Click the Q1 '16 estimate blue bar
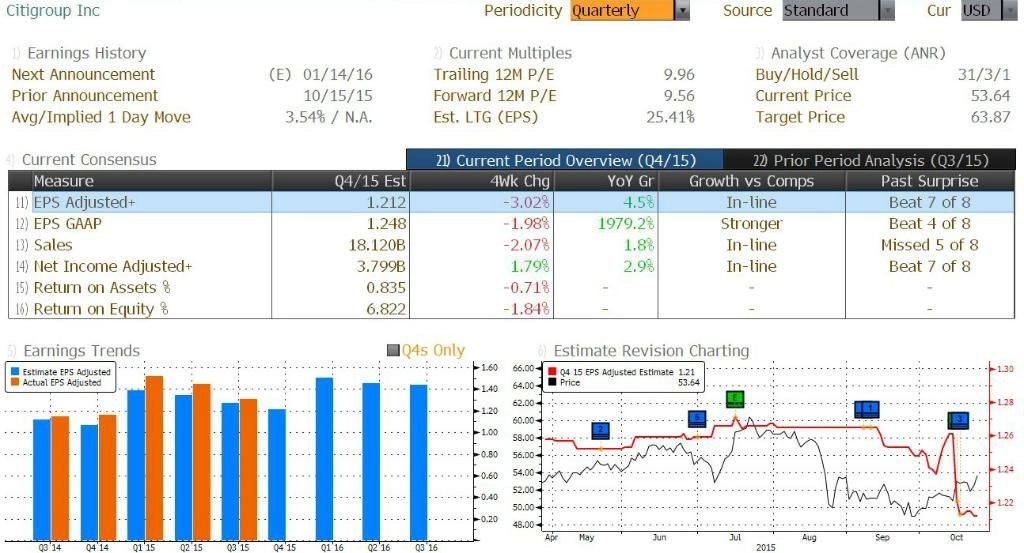Viewport: 1024px width, 553px height. (325, 459)
